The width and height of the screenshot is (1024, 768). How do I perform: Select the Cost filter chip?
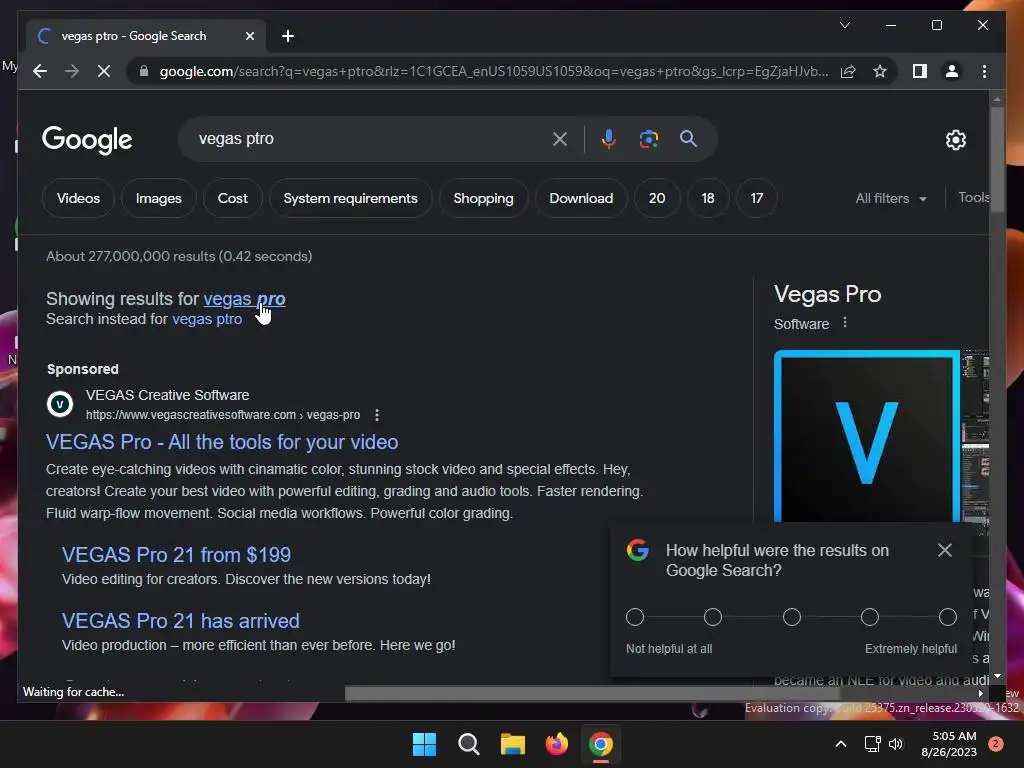click(x=232, y=199)
